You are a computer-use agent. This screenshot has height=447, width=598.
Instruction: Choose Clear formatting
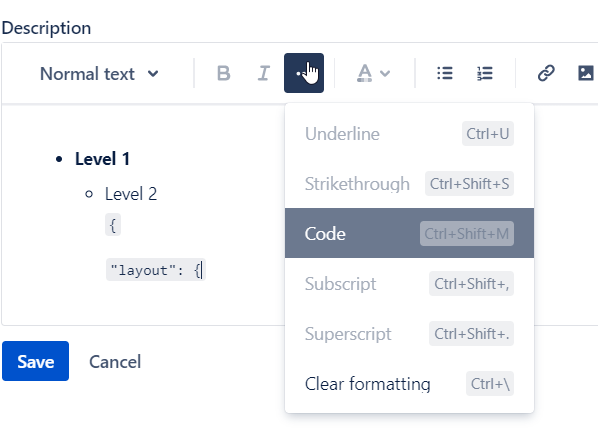[x=409, y=383]
